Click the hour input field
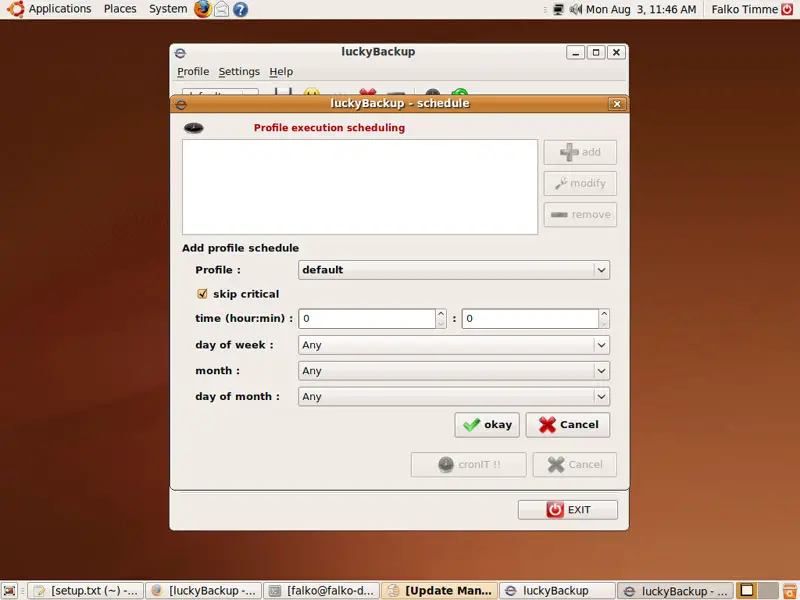The height and width of the screenshot is (600, 800). pyautogui.click(x=367, y=319)
